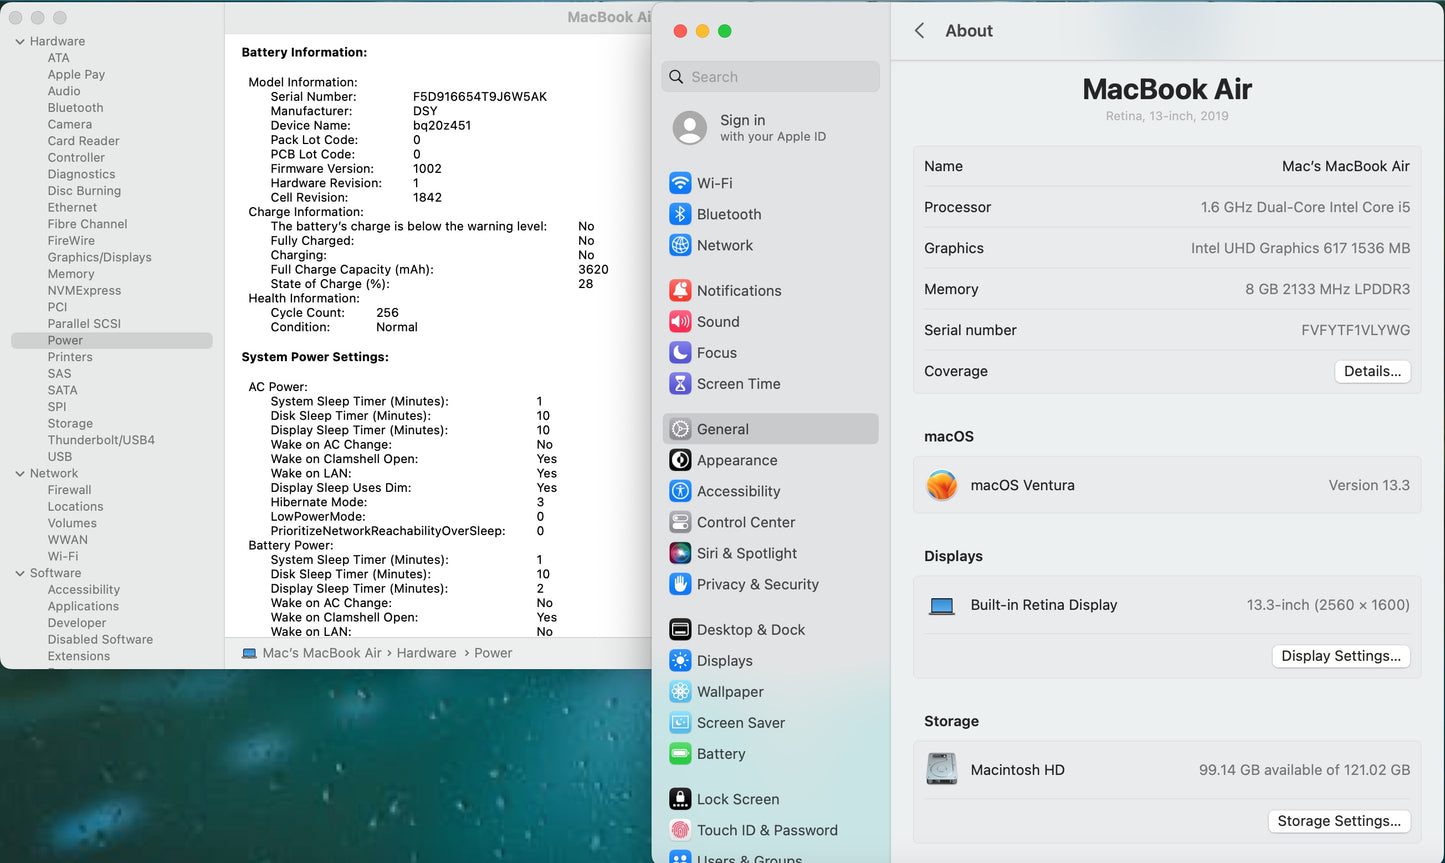
Task: Select the Screen Time hourglass icon
Action: click(x=680, y=384)
